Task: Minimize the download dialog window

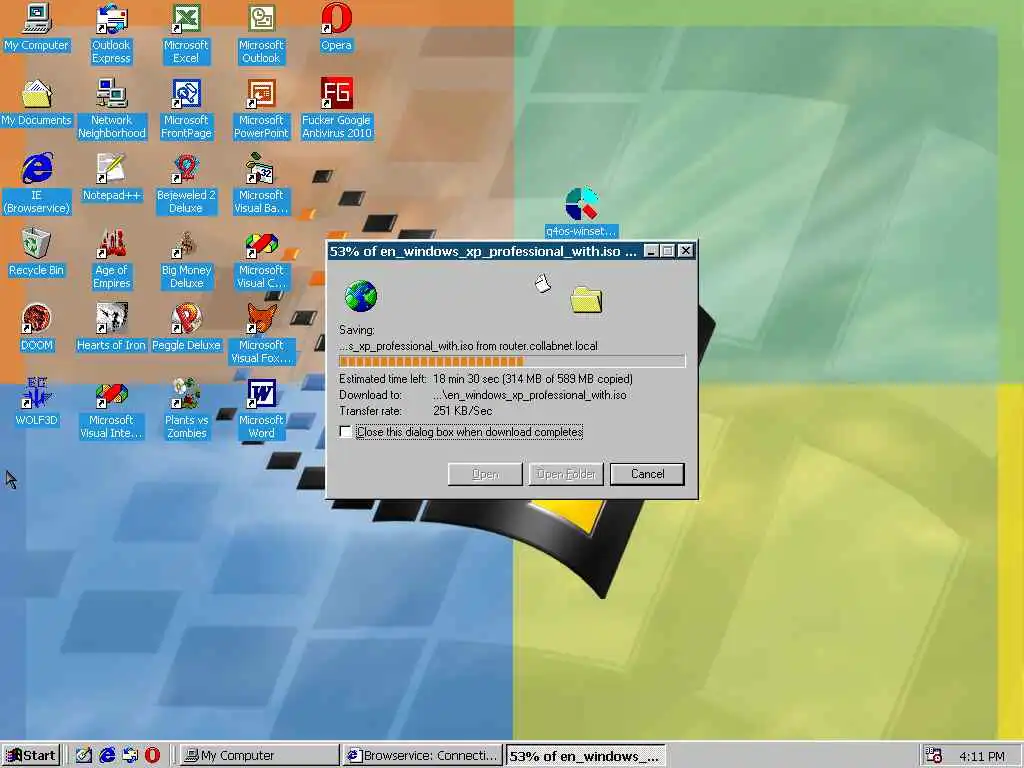Action: pos(651,251)
